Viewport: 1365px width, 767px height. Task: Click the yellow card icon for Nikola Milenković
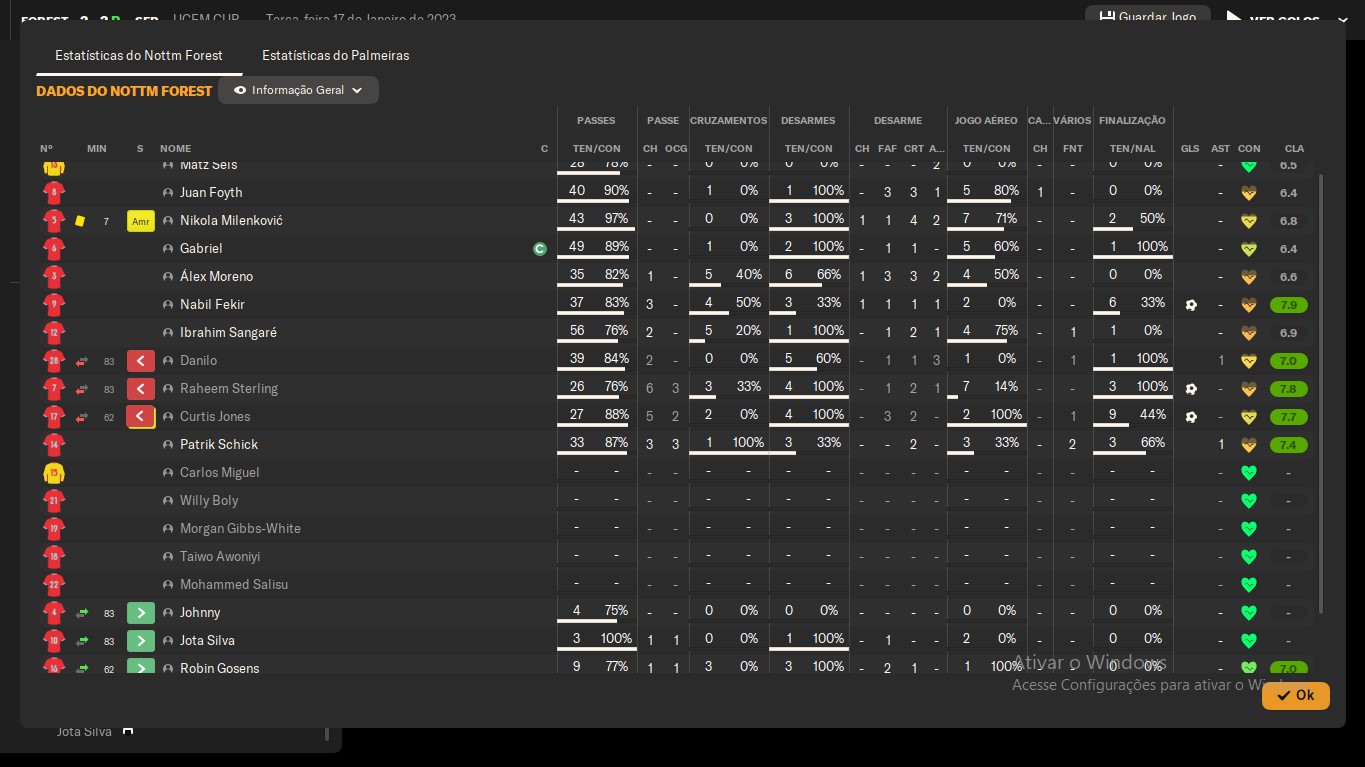pyautogui.click(x=80, y=221)
